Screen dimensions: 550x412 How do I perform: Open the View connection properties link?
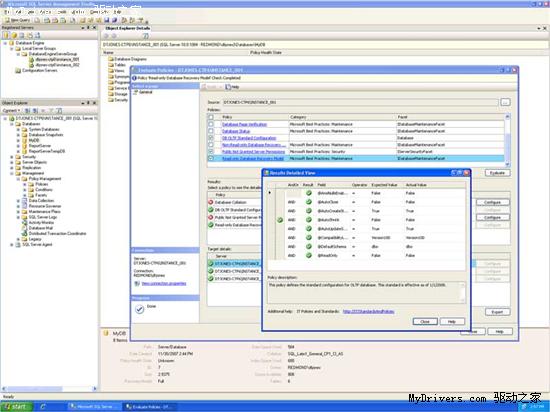coord(163,283)
